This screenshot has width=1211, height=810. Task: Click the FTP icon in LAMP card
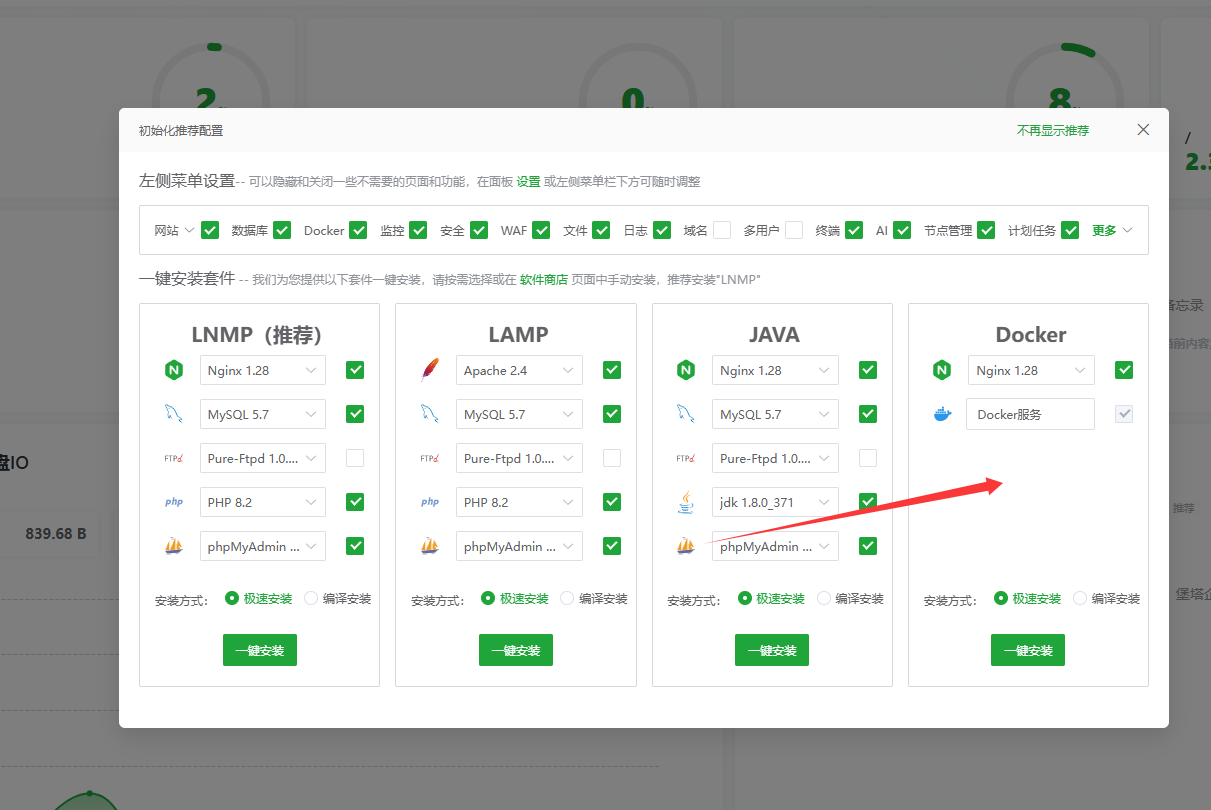(430, 458)
